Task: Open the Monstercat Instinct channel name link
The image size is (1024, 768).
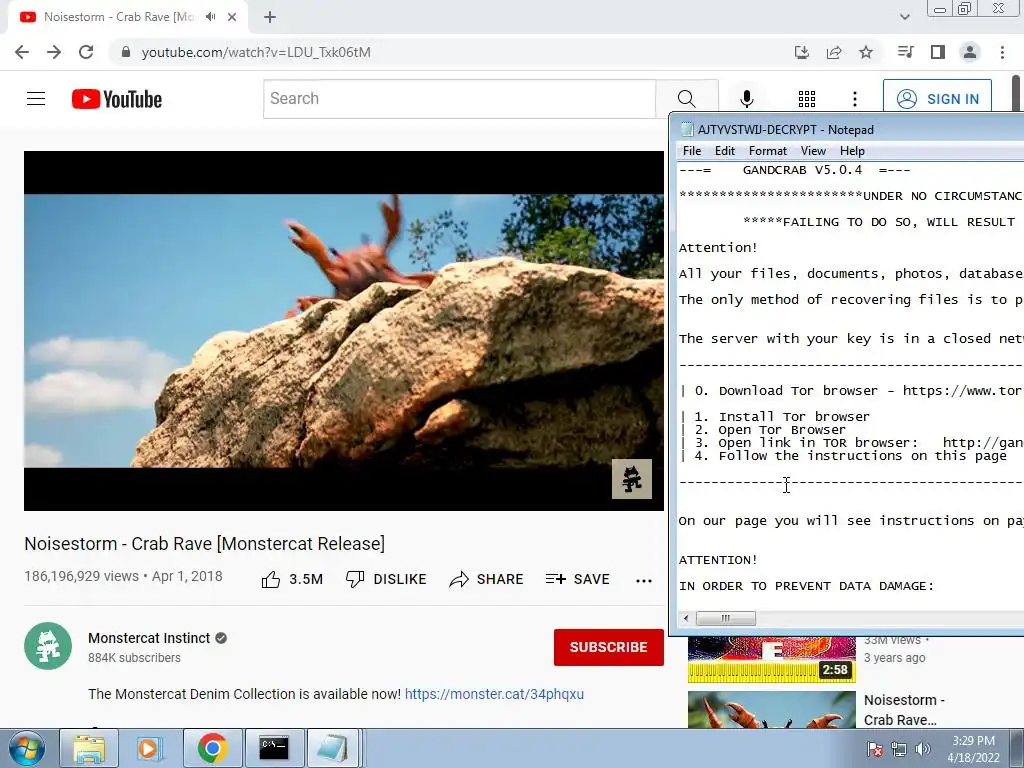Action: (149, 638)
